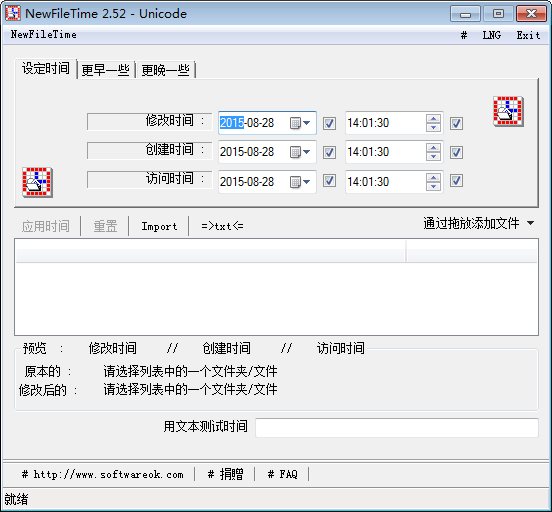Click the NewFileTime icon at top right of the time panel
Image resolution: width=552 pixels, height=512 pixels.
(508, 111)
